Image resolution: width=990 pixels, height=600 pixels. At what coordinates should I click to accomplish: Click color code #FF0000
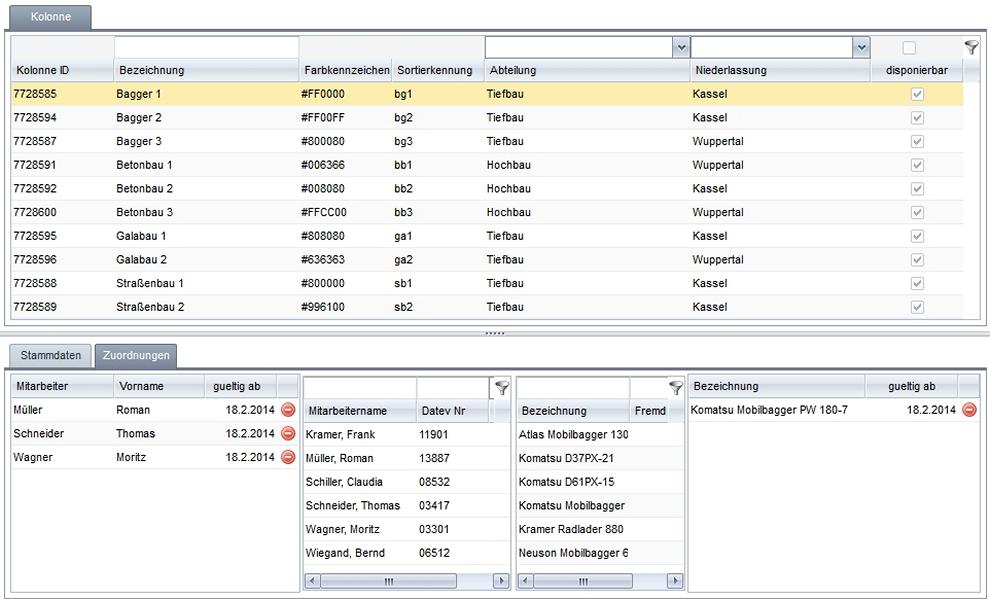pos(323,94)
